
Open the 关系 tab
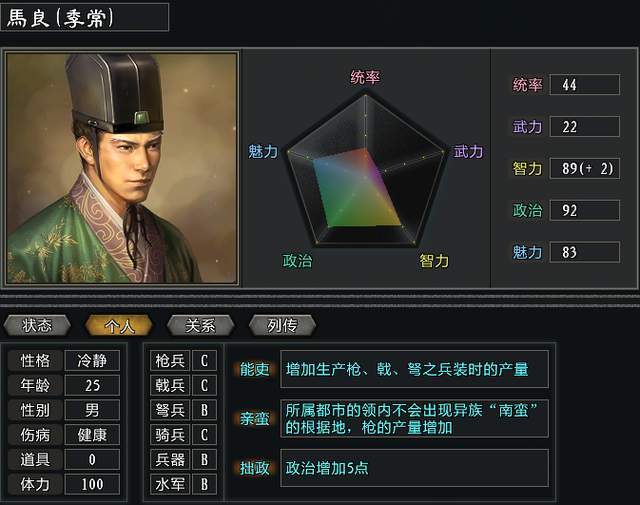201,325
